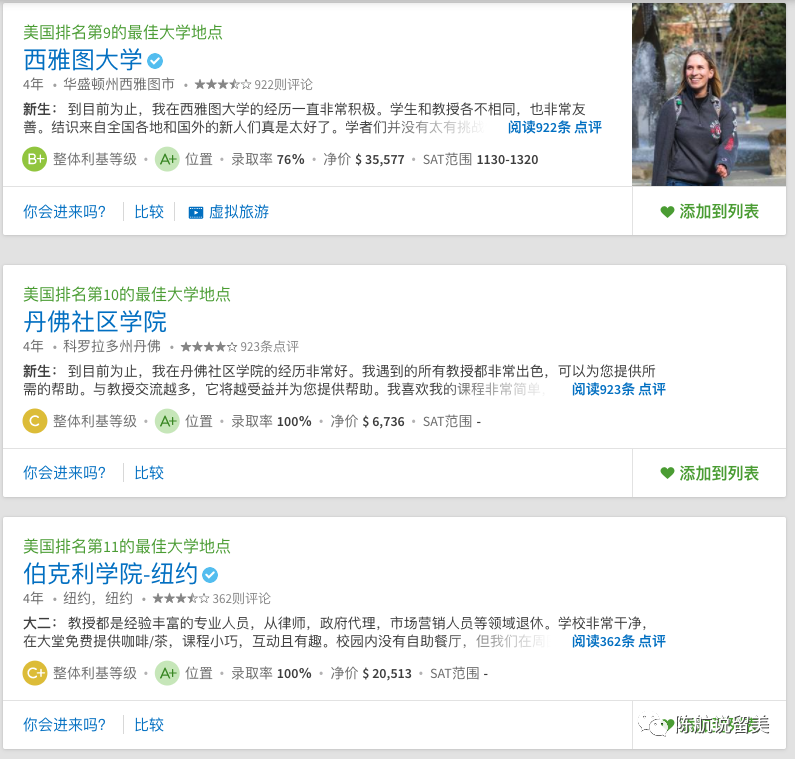Click the star rating with 362则评论
Viewport: 795px width, 759px height.
click(180, 599)
